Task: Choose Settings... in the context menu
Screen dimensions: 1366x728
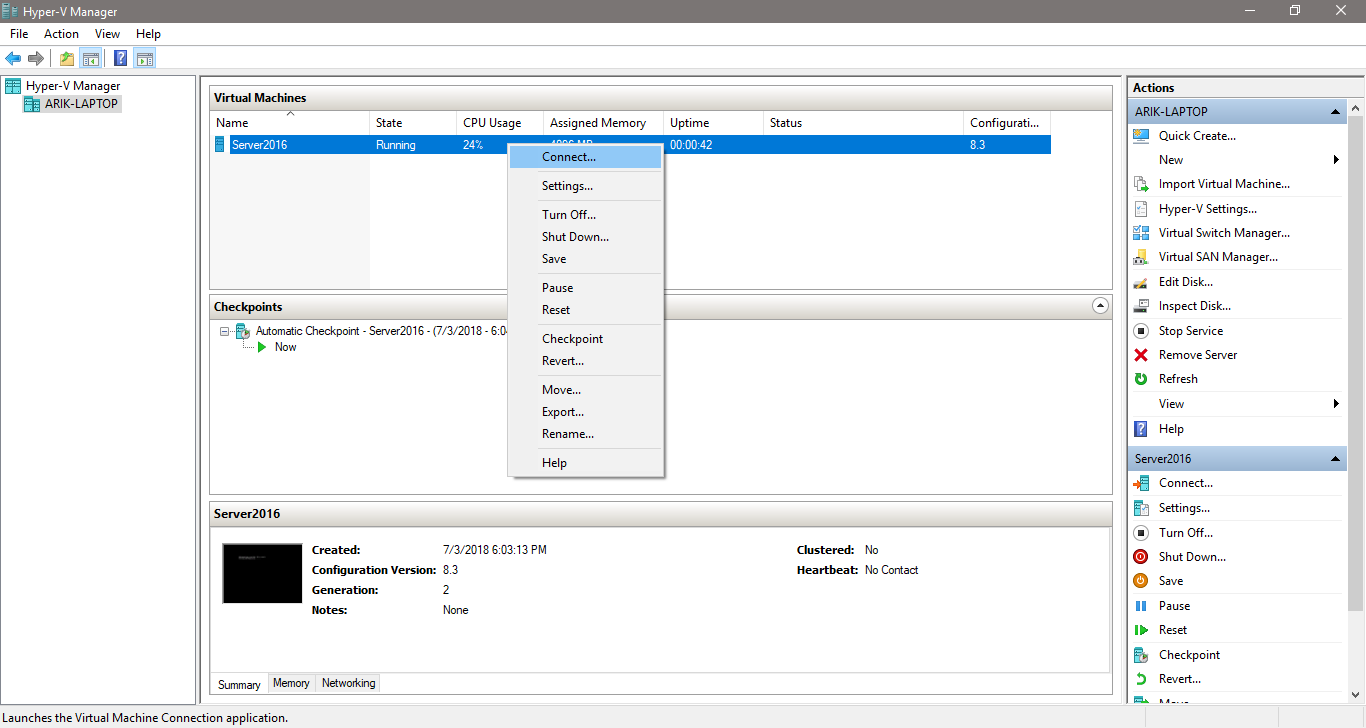Action: click(x=585, y=186)
